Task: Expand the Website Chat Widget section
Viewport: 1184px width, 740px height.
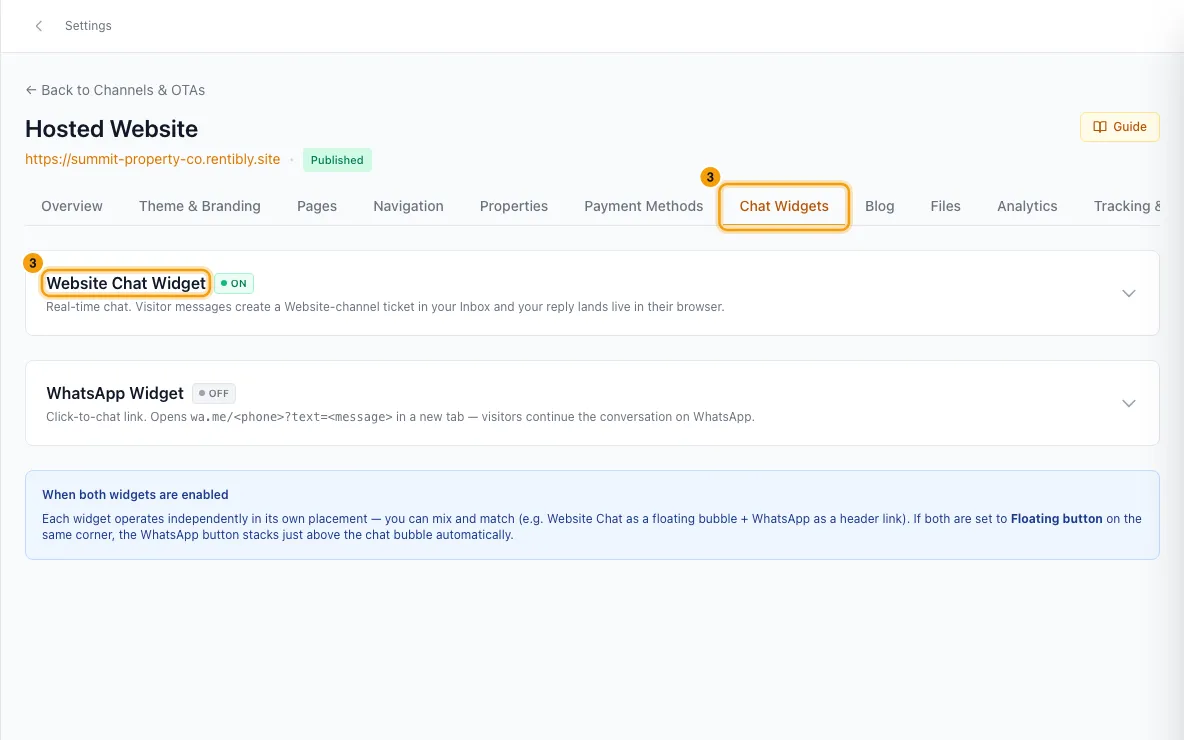Action: point(1128,293)
